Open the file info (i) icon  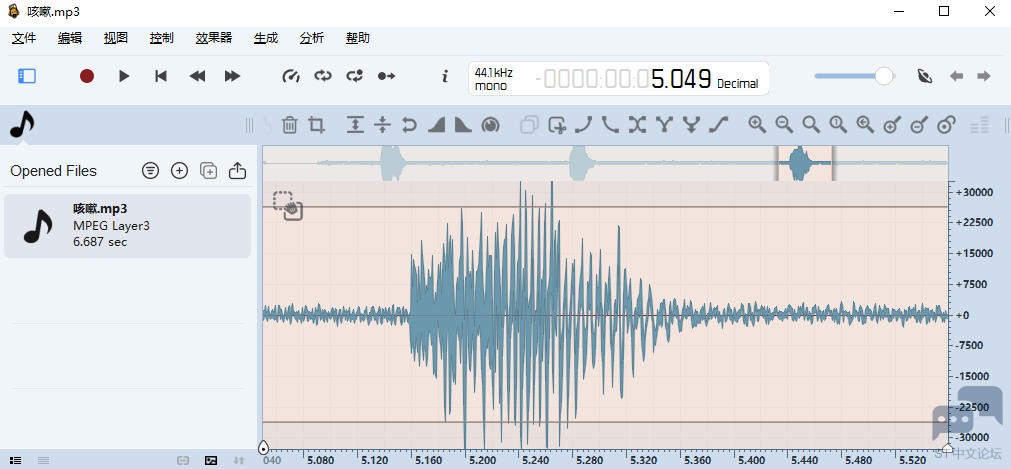tap(444, 76)
